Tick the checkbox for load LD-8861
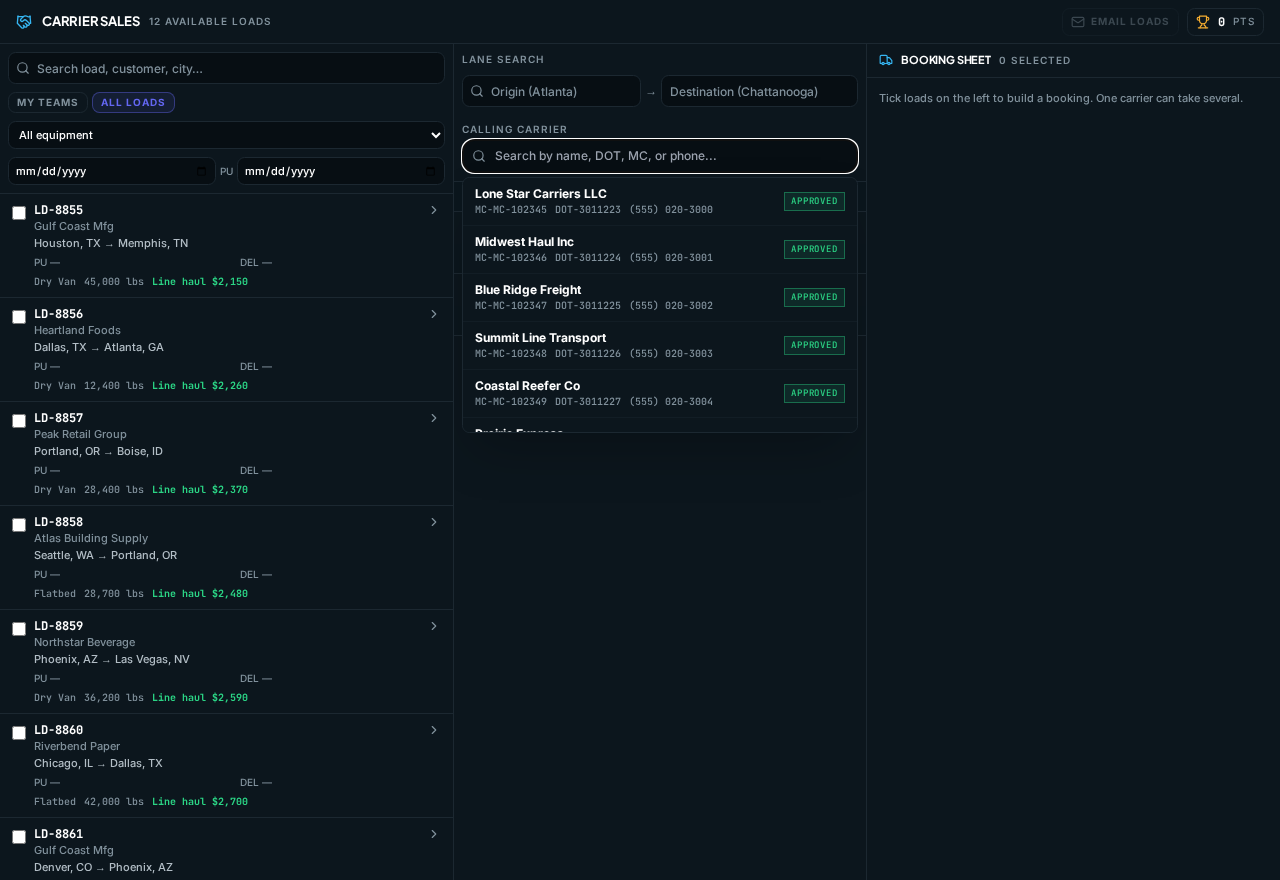Image resolution: width=1280 pixels, height=880 pixels. [x=19, y=837]
